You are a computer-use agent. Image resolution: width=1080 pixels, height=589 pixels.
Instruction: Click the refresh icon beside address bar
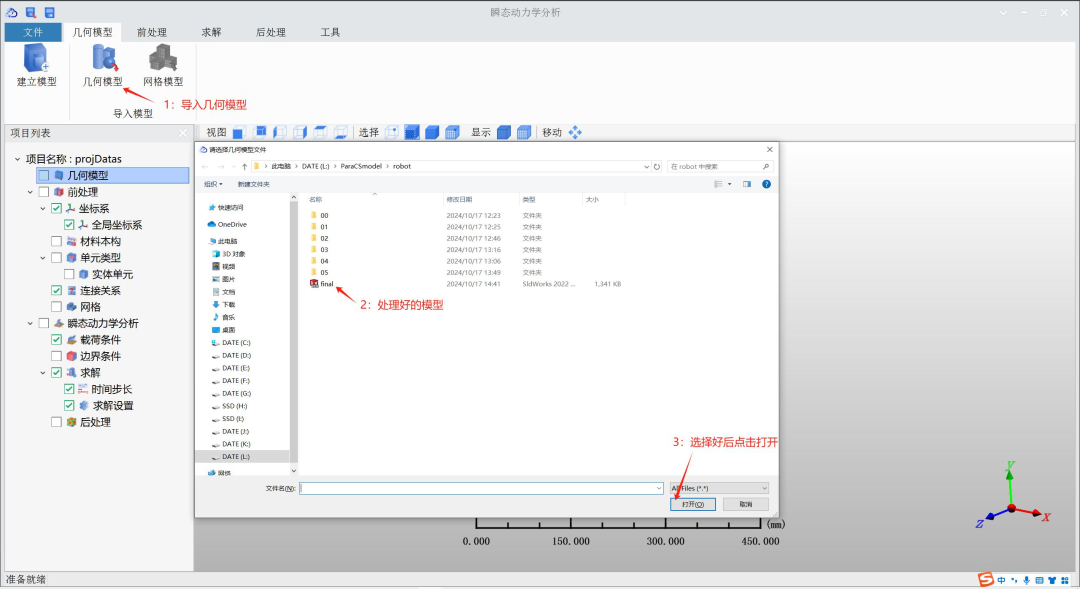point(657,167)
